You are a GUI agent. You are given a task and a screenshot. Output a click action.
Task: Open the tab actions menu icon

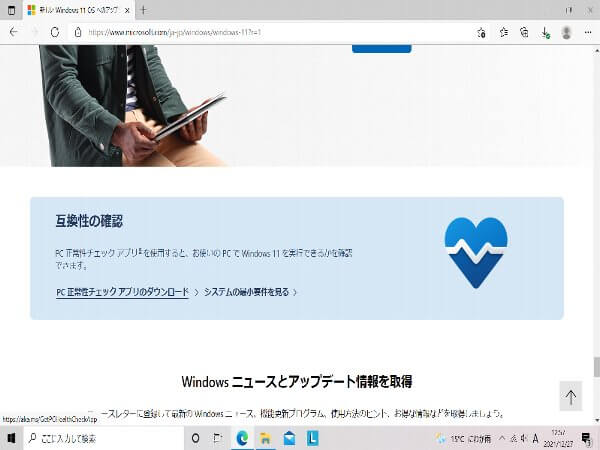11,10
